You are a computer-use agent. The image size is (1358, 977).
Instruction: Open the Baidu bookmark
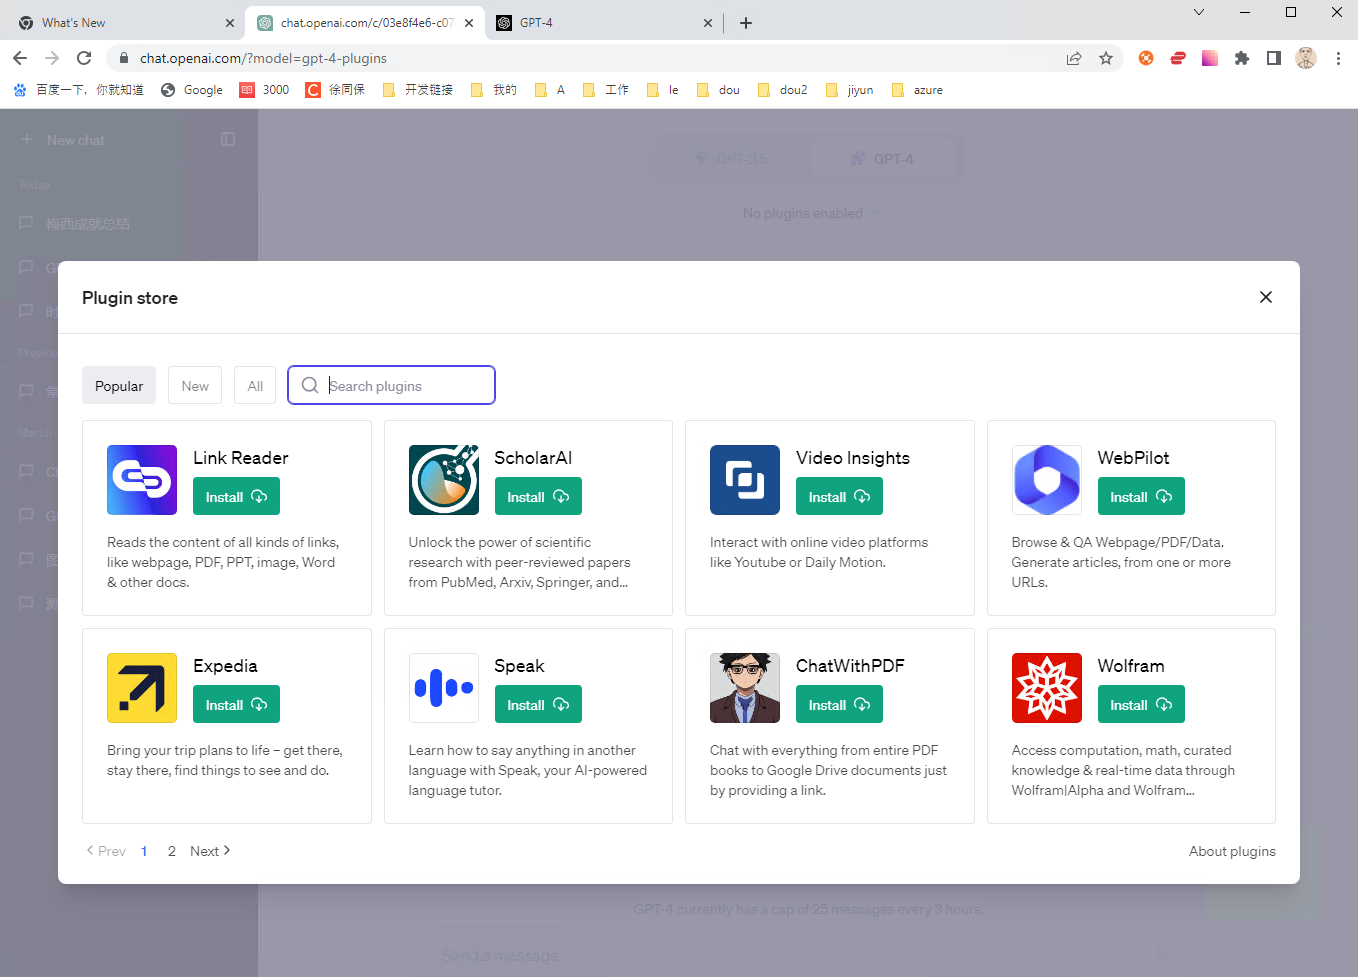78,90
